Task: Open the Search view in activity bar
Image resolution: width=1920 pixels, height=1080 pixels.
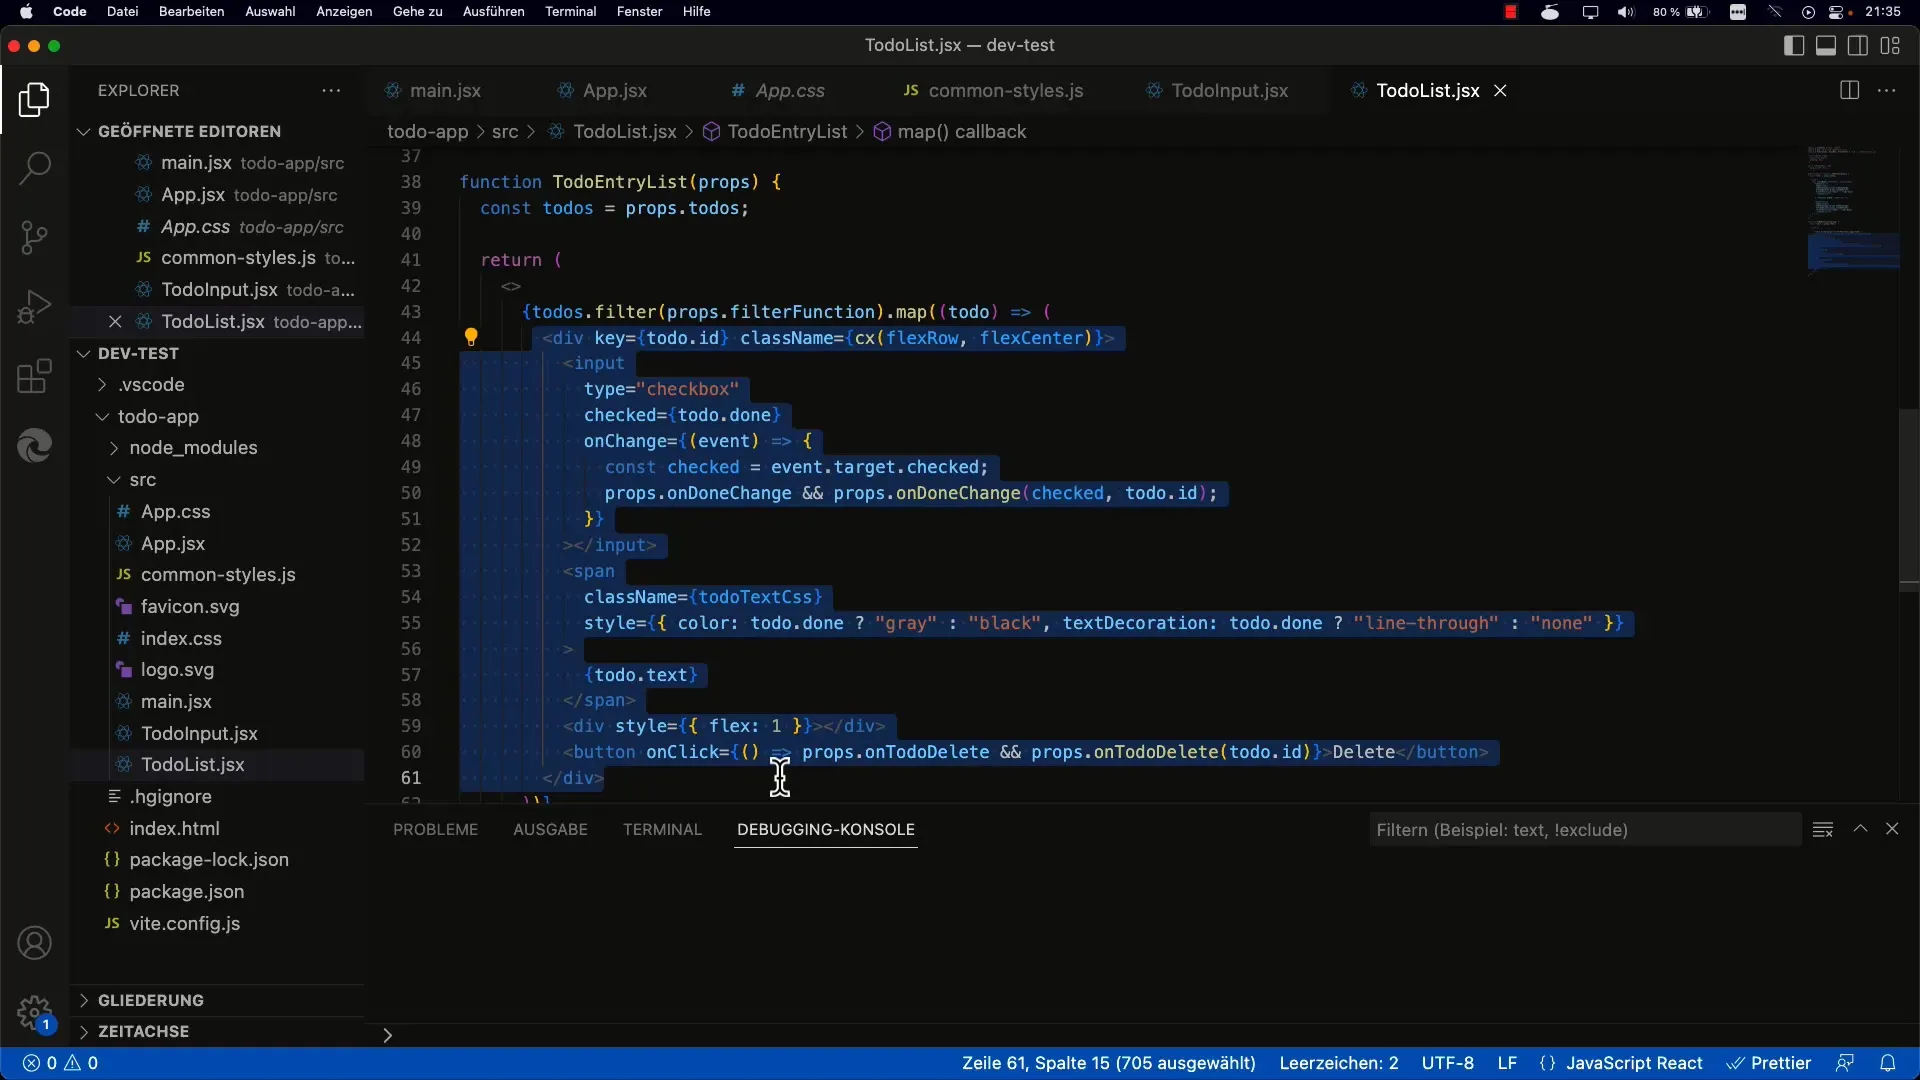Action: pyautogui.click(x=34, y=167)
